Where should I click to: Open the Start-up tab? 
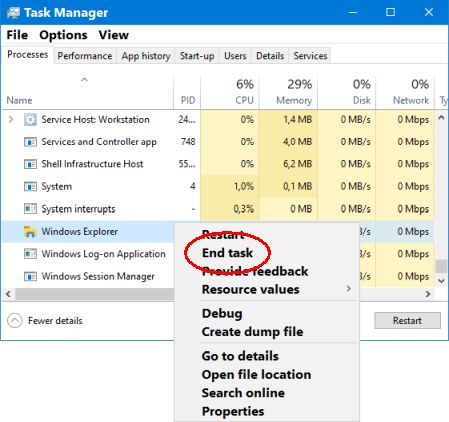(197, 56)
